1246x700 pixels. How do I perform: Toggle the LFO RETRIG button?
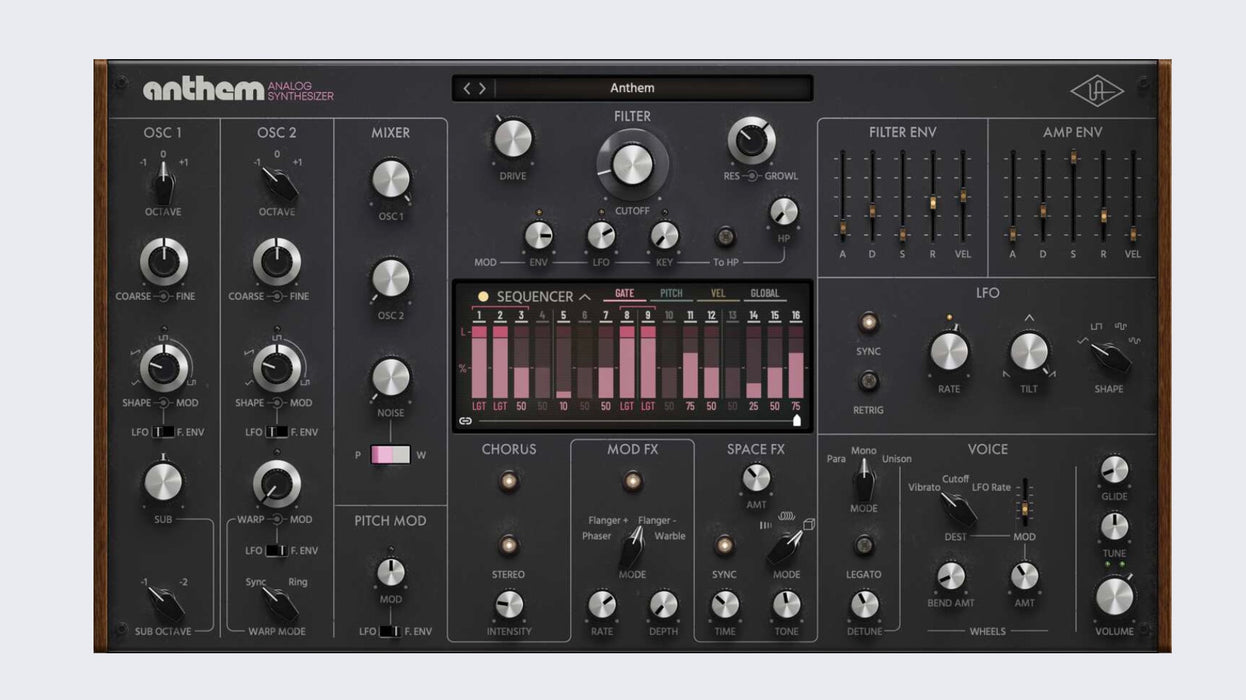point(869,380)
